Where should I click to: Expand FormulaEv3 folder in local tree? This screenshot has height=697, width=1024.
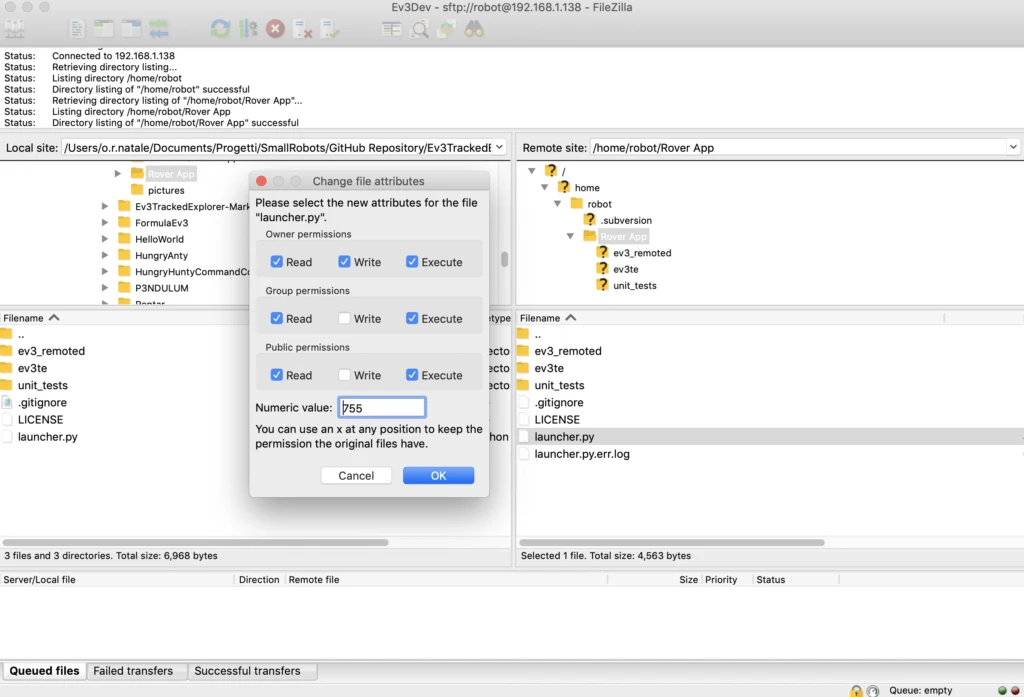pos(104,223)
